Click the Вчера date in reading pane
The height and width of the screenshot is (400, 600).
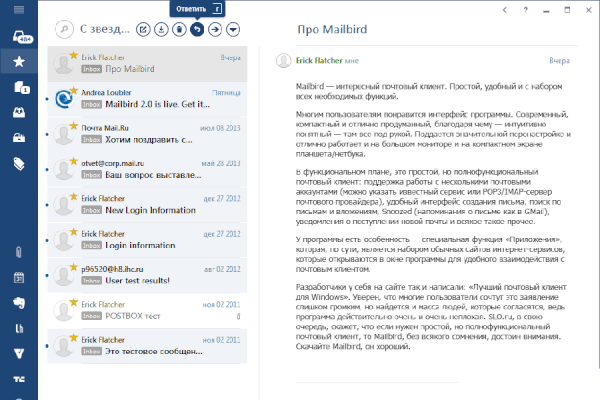coord(559,60)
